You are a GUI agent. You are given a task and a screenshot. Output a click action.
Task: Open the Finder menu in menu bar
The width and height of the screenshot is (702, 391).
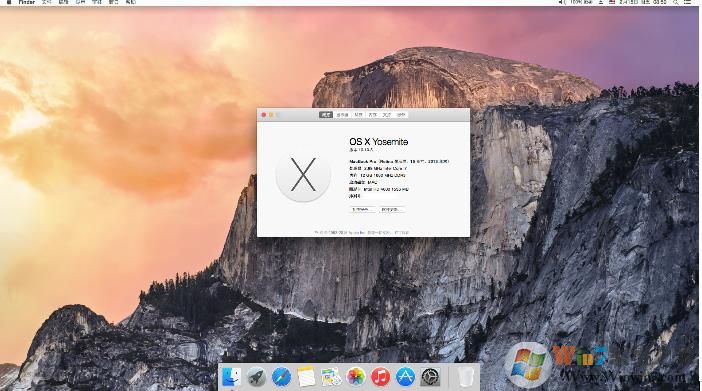click(x=26, y=2)
